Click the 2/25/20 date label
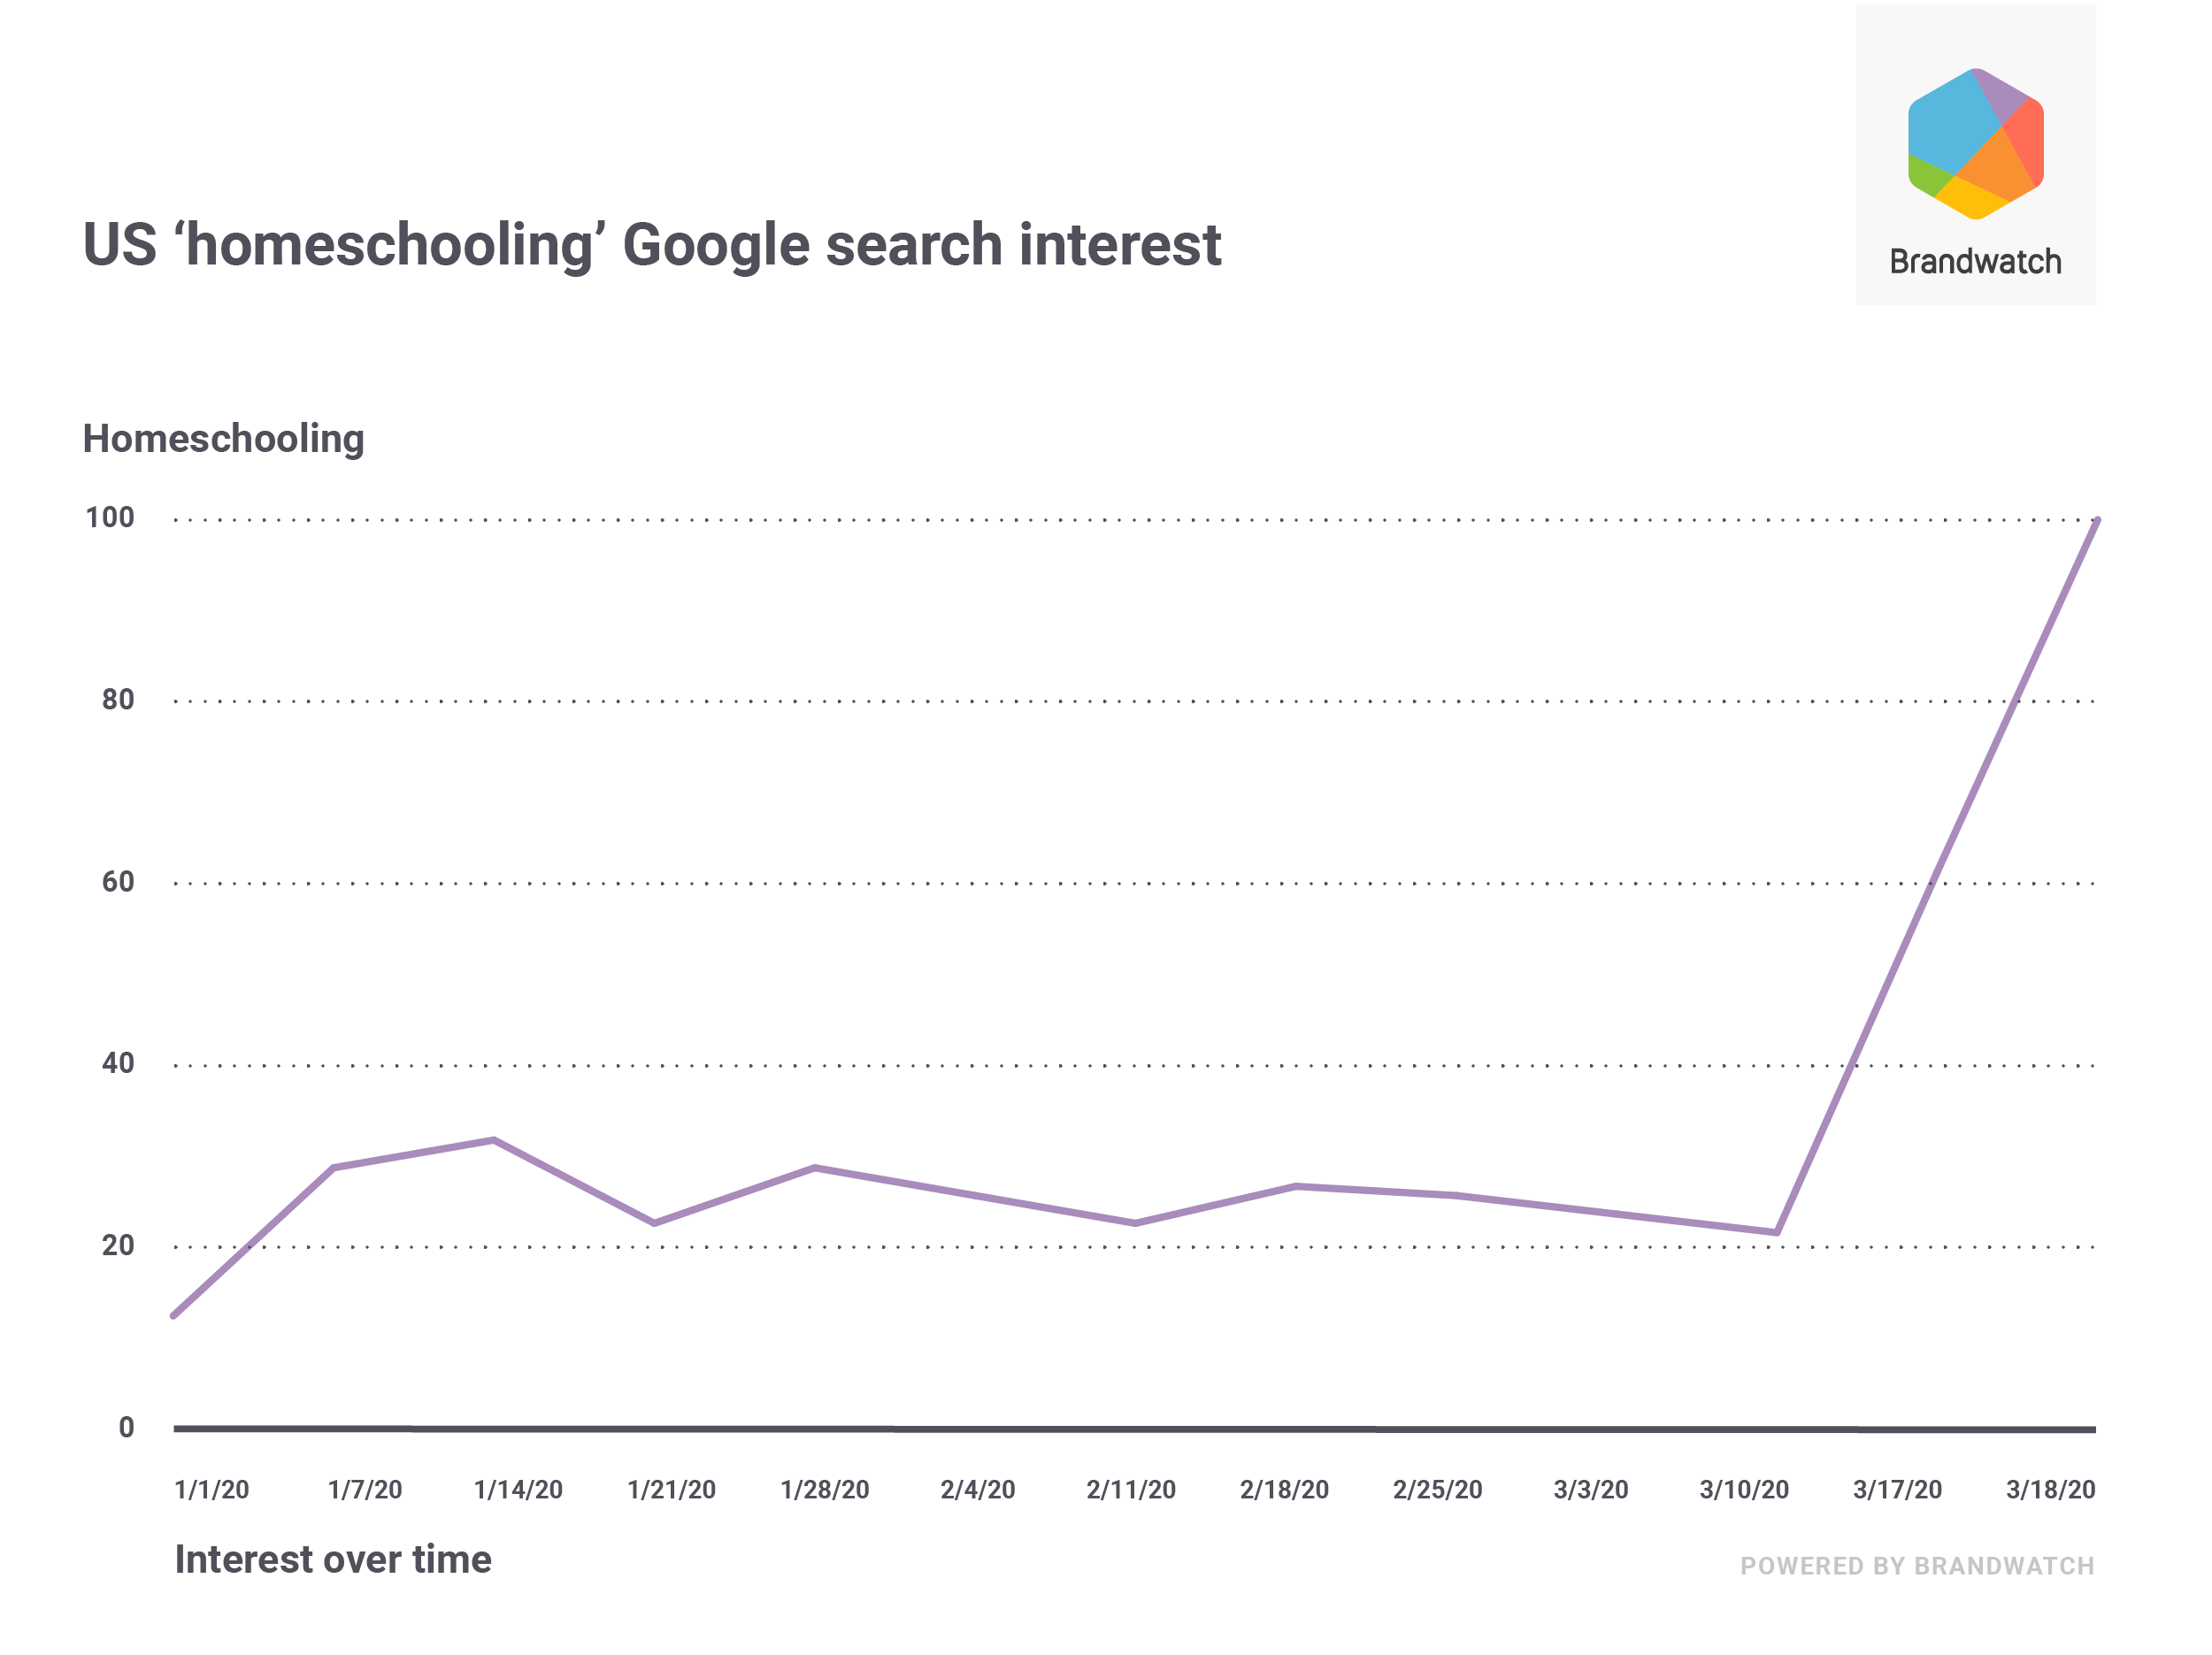The width and height of the screenshot is (2212, 1655). pos(1437,1490)
